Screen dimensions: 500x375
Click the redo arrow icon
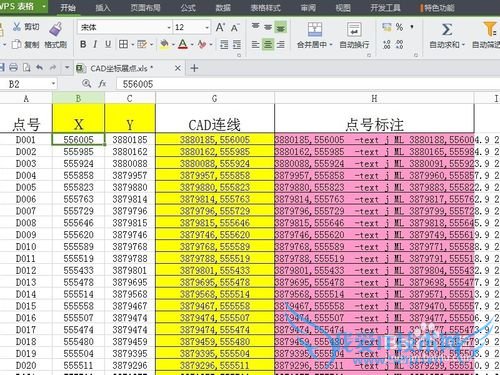(x=53, y=68)
